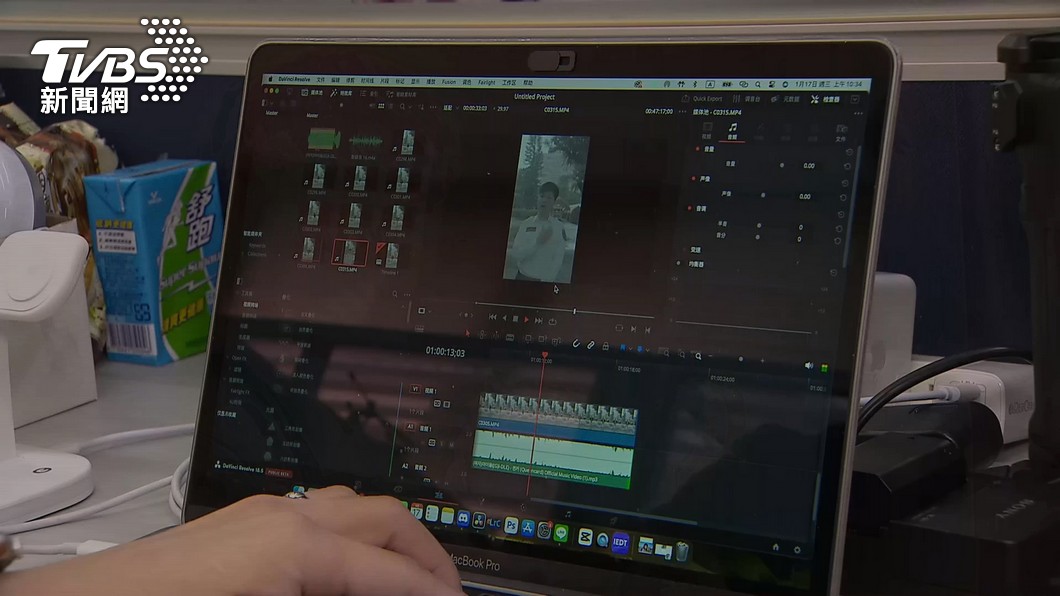Jump to first frame with skip-back button
1060x596 pixels.
493,317
